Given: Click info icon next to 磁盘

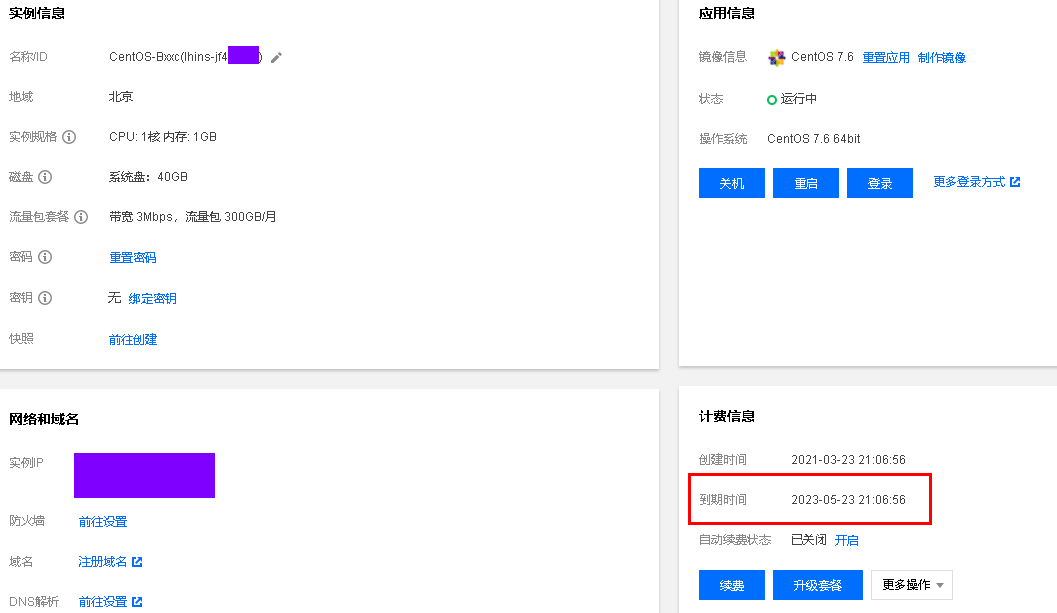Looking at the screenshot, I should click(45, 177).
